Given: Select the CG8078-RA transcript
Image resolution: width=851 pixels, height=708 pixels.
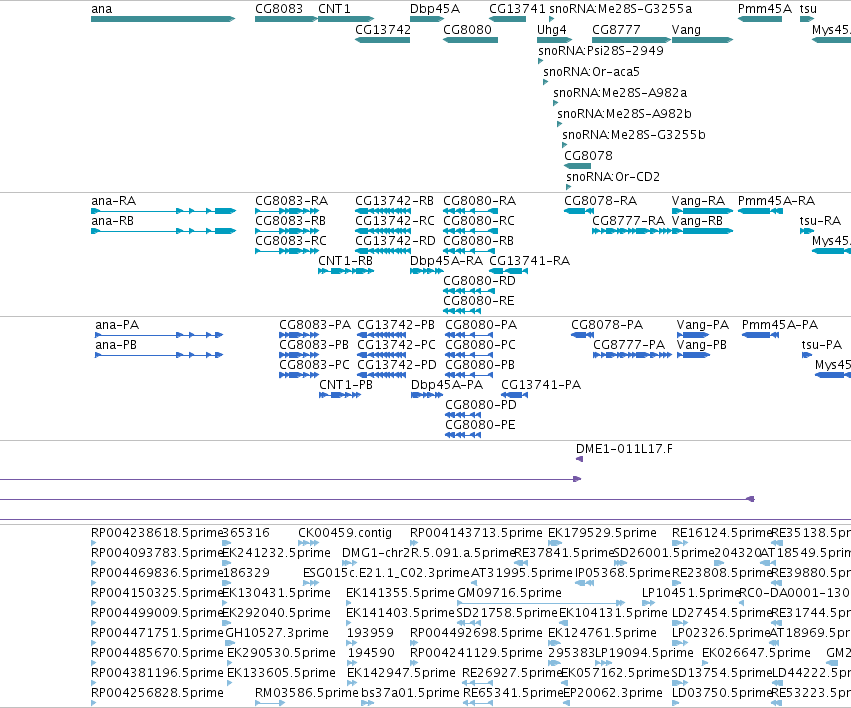Looking at the screenshot, I should tap(579, 211).
